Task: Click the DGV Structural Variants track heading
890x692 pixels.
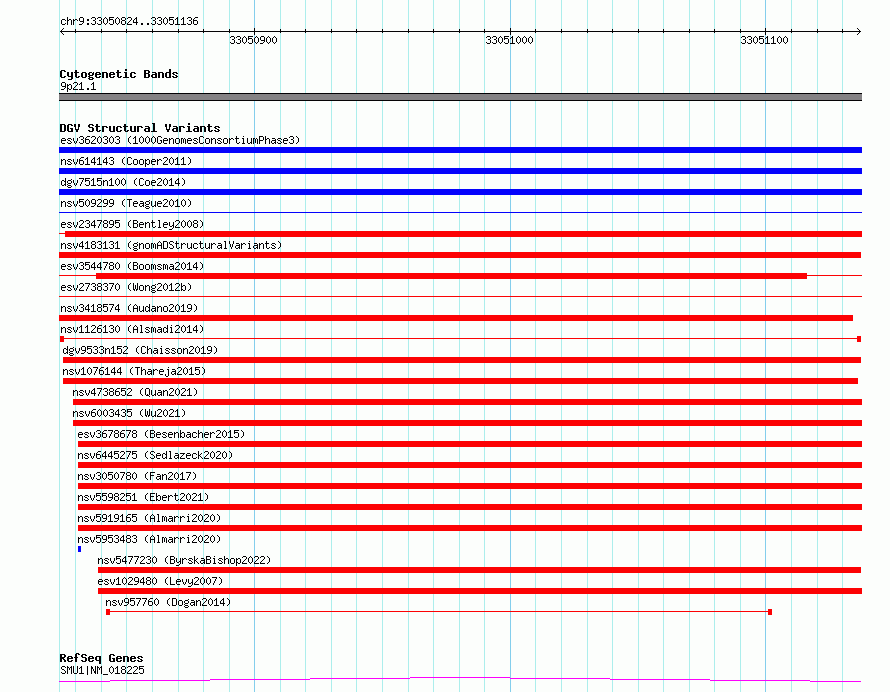Action: [140, 128]
